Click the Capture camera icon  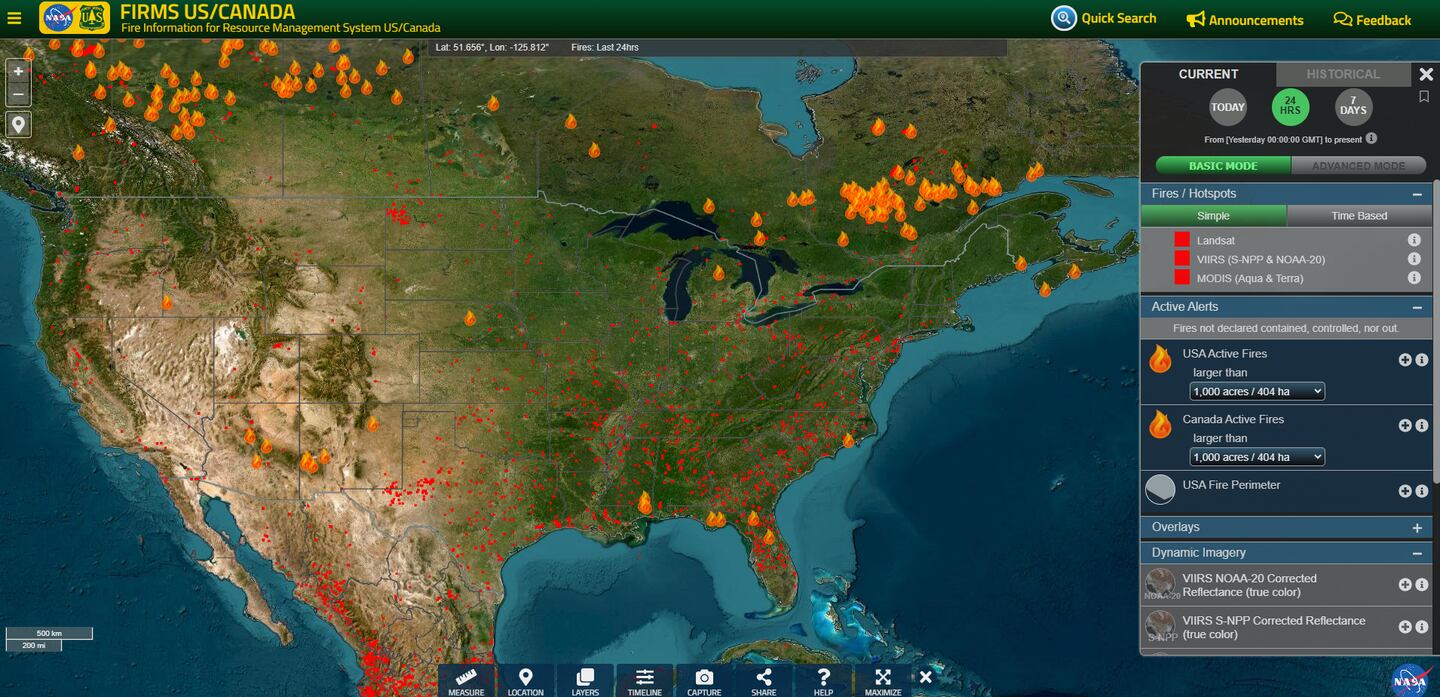704,680
